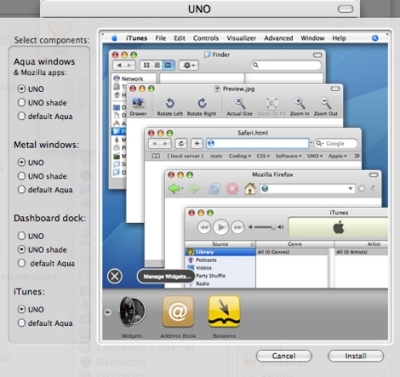Open the Edit menu
The image size is (400, 377).
pos(179,38)
